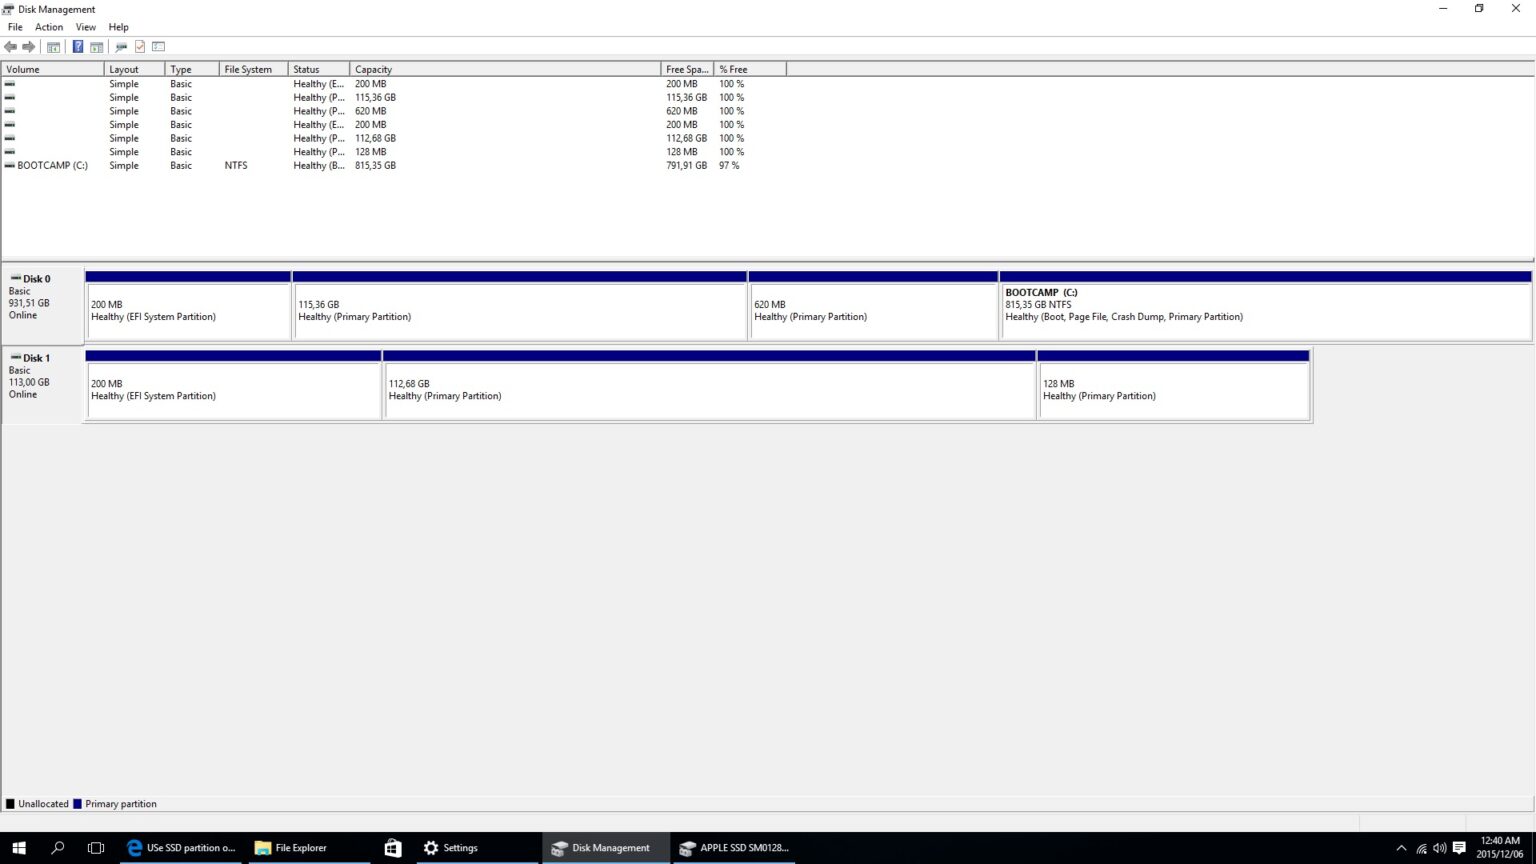Click the Wi-Fi icon in the system tray

(x=1422, y=847)
